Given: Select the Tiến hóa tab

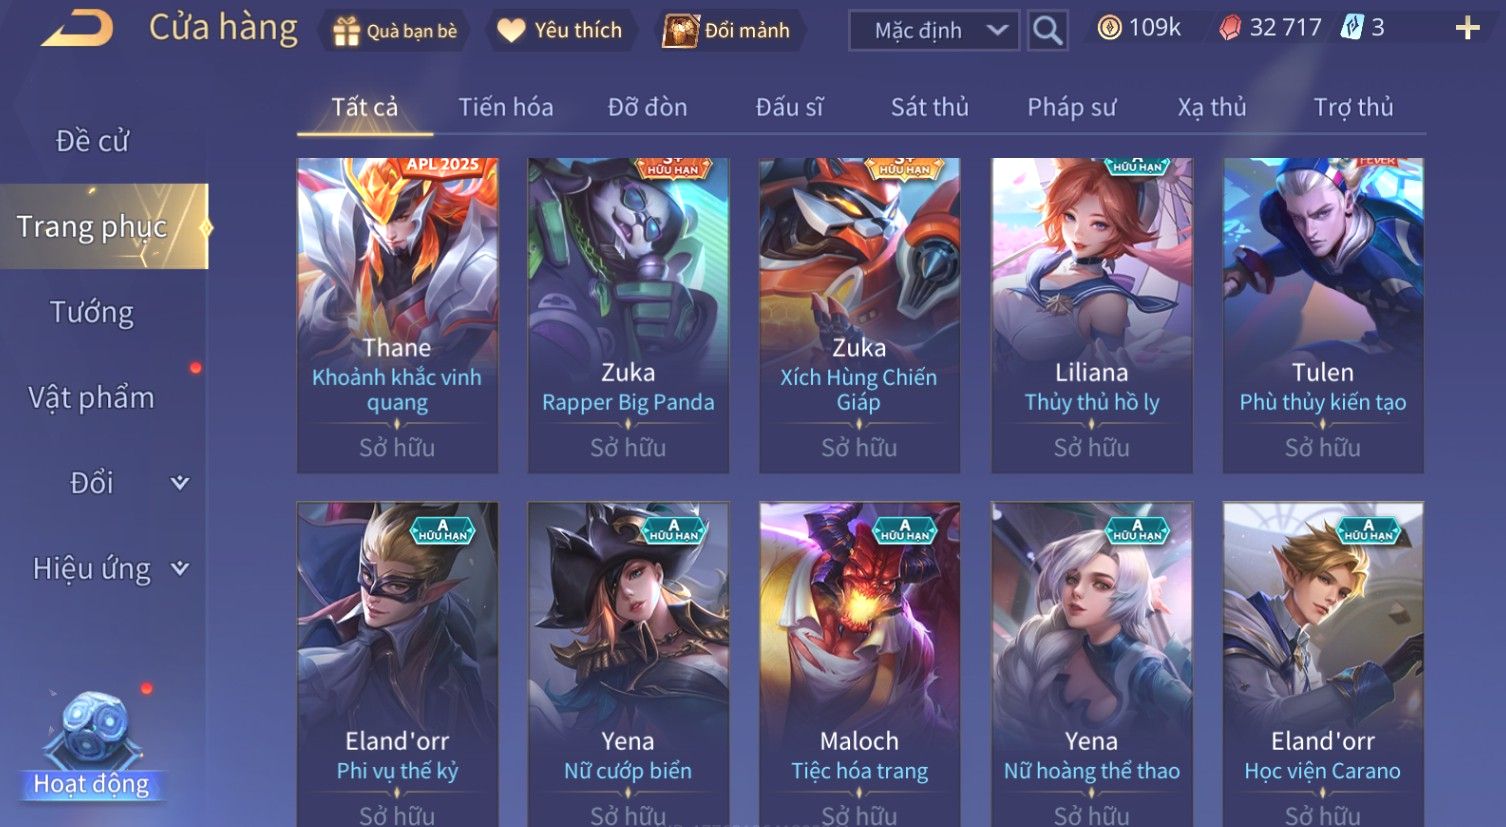Looking at the screenshot, I should pos(506,107).
